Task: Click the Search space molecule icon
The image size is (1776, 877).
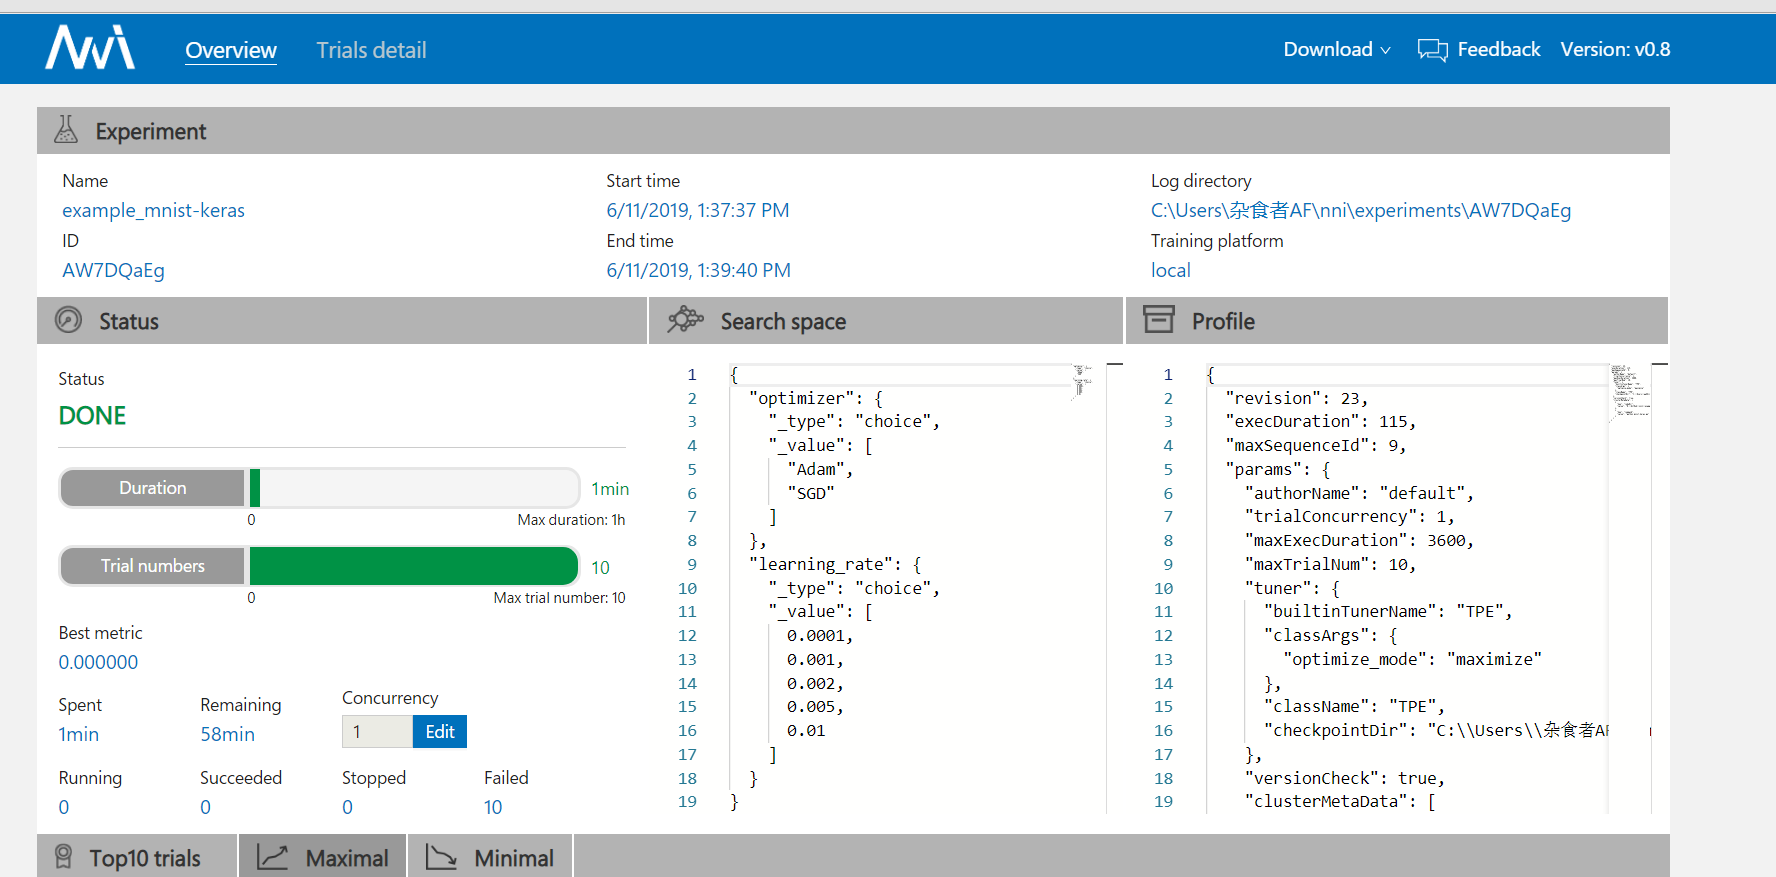Action: tap(686, 320)
